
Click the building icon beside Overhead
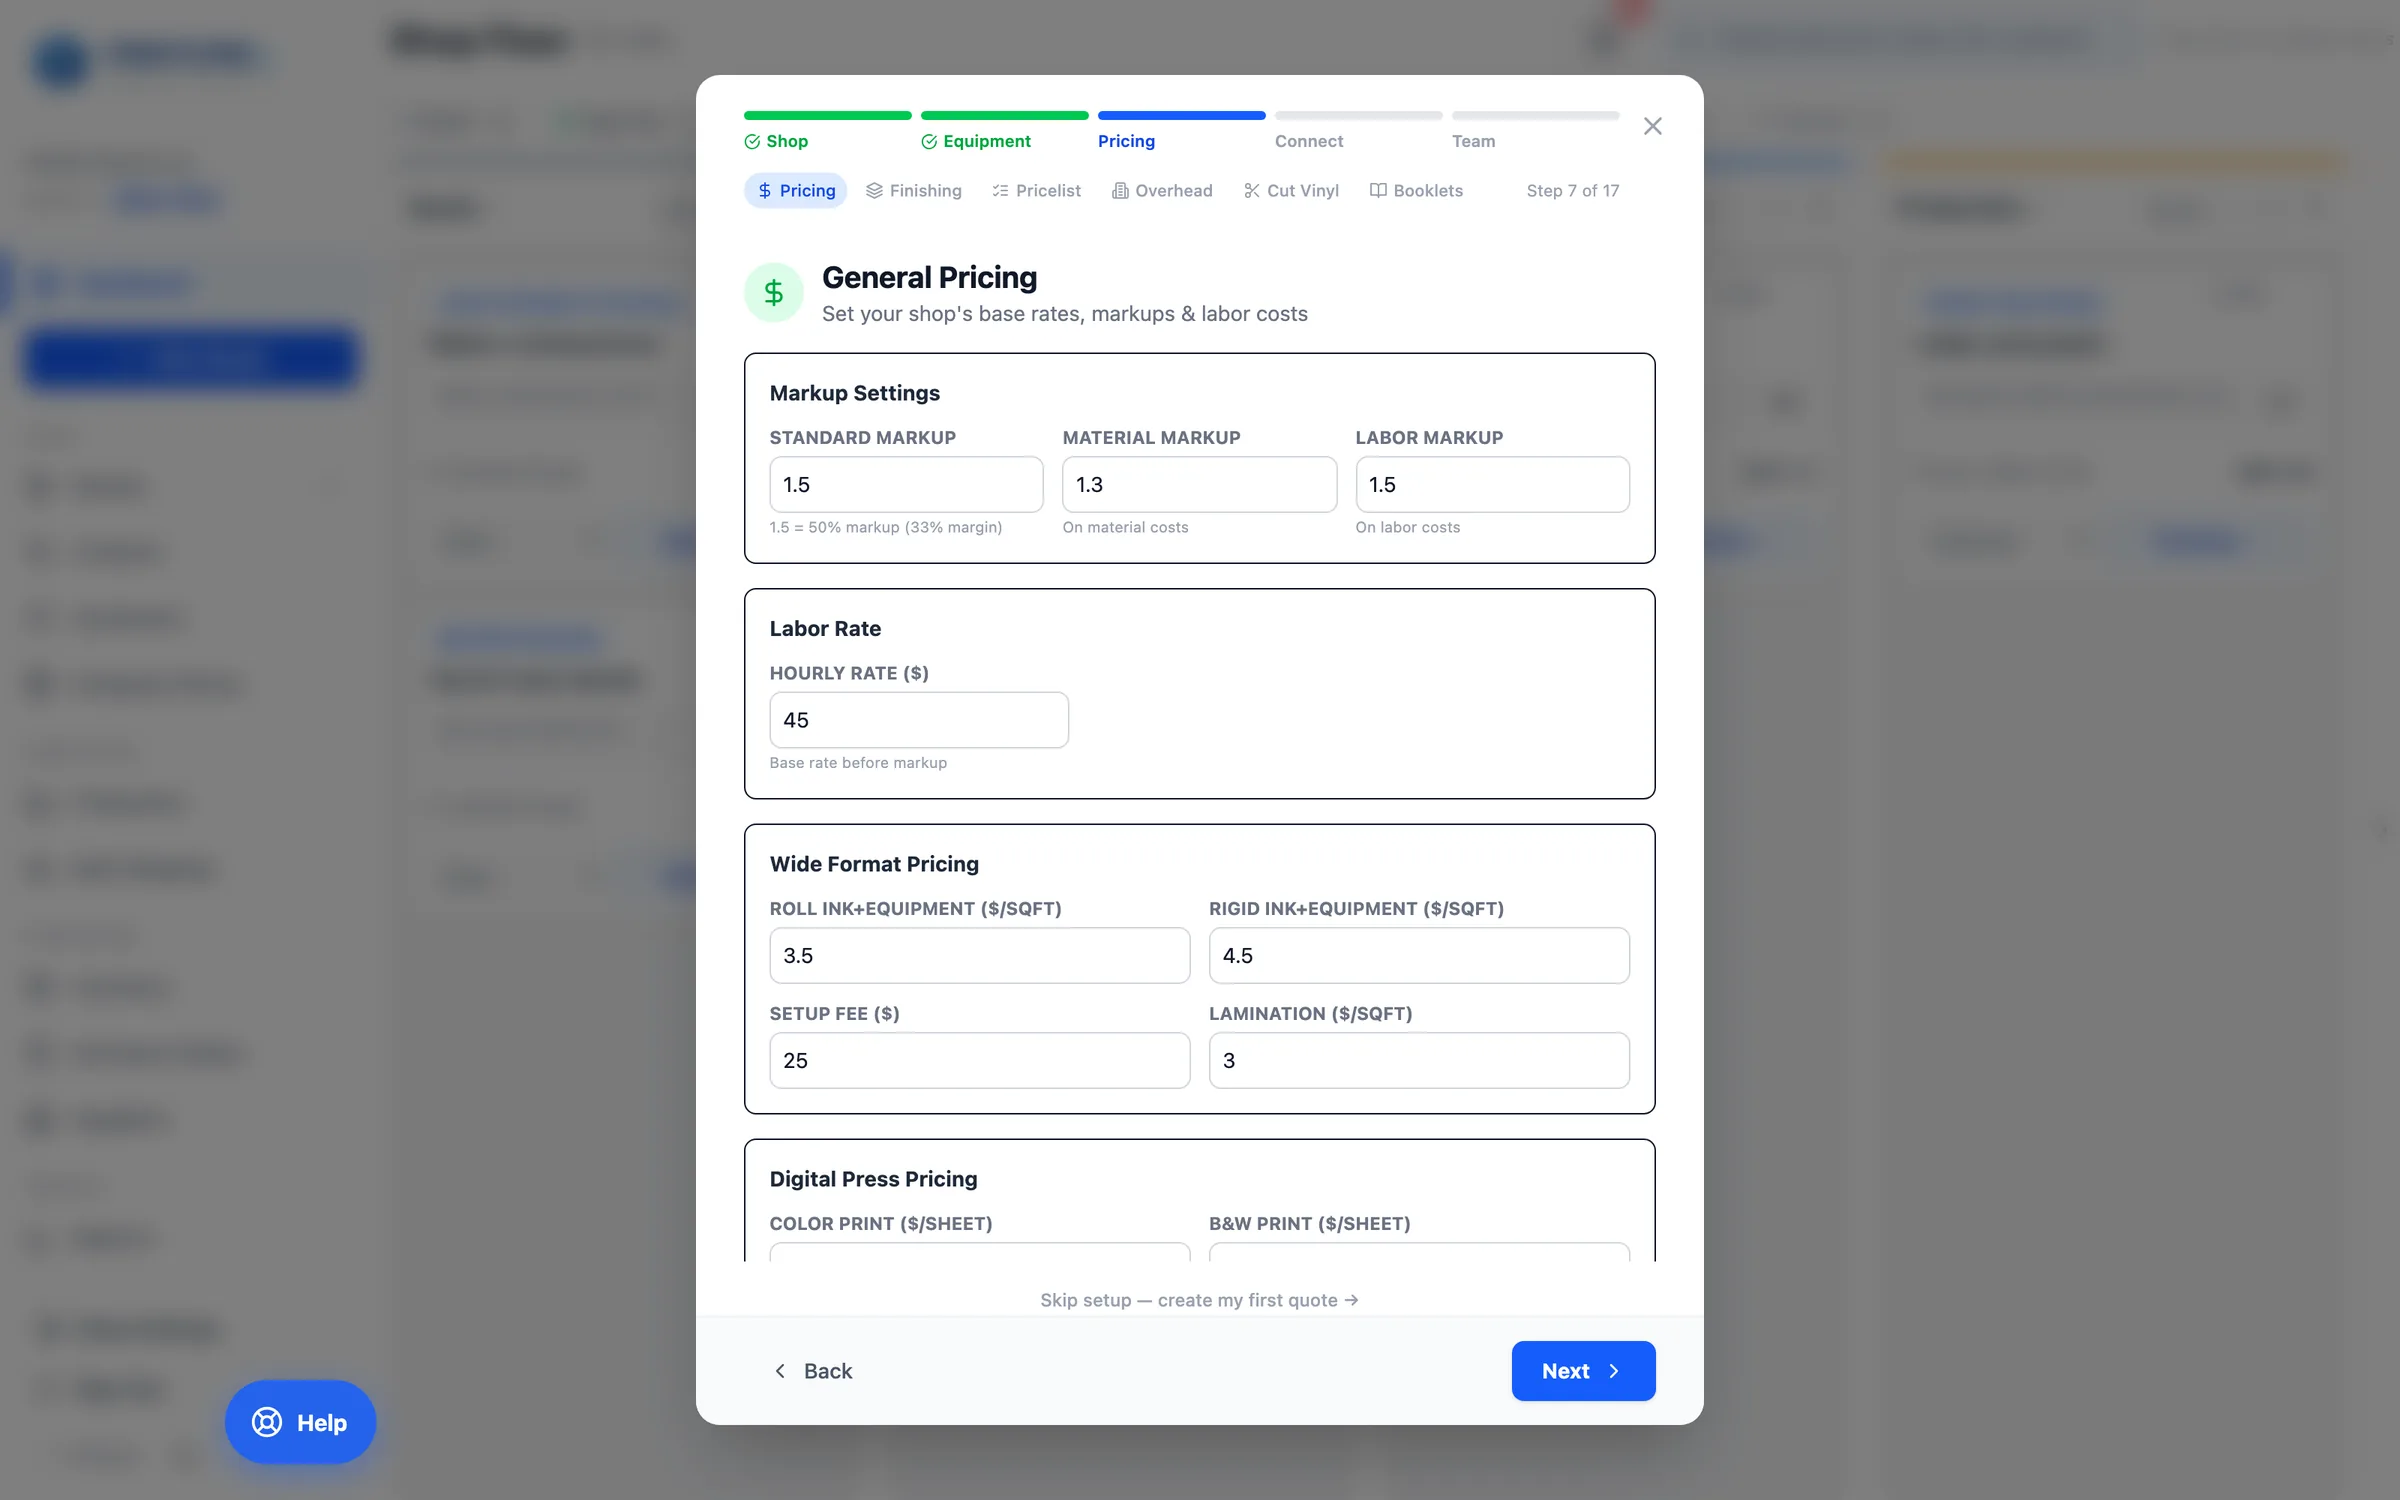(x=1120, y=190)
